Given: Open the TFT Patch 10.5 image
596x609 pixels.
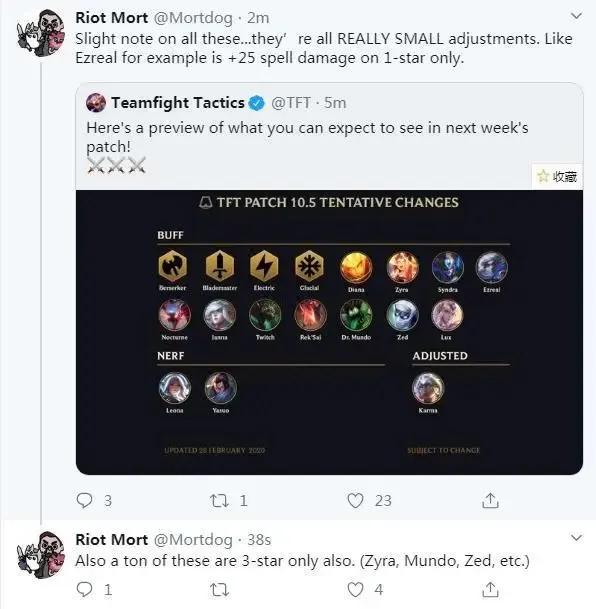Looking at the screenshot, I should coord(329,332).
